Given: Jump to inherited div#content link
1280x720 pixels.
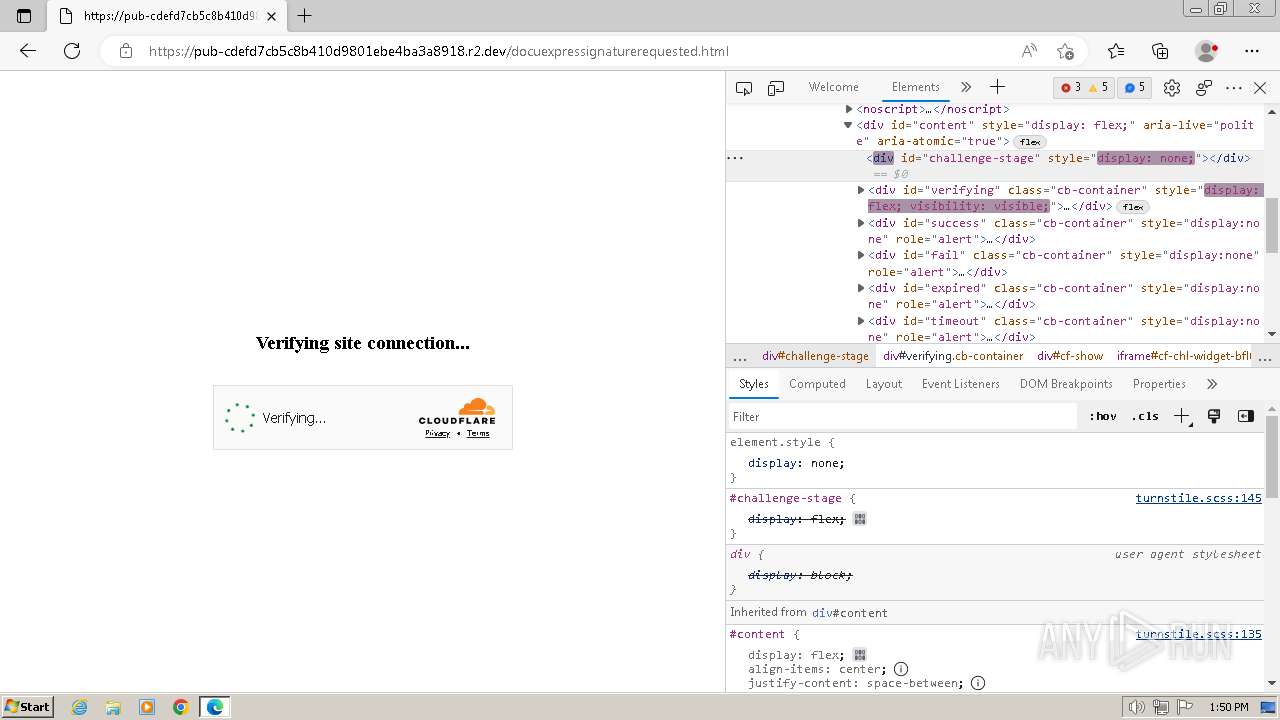Looking at the screenshot, I should tap(850, 612).
